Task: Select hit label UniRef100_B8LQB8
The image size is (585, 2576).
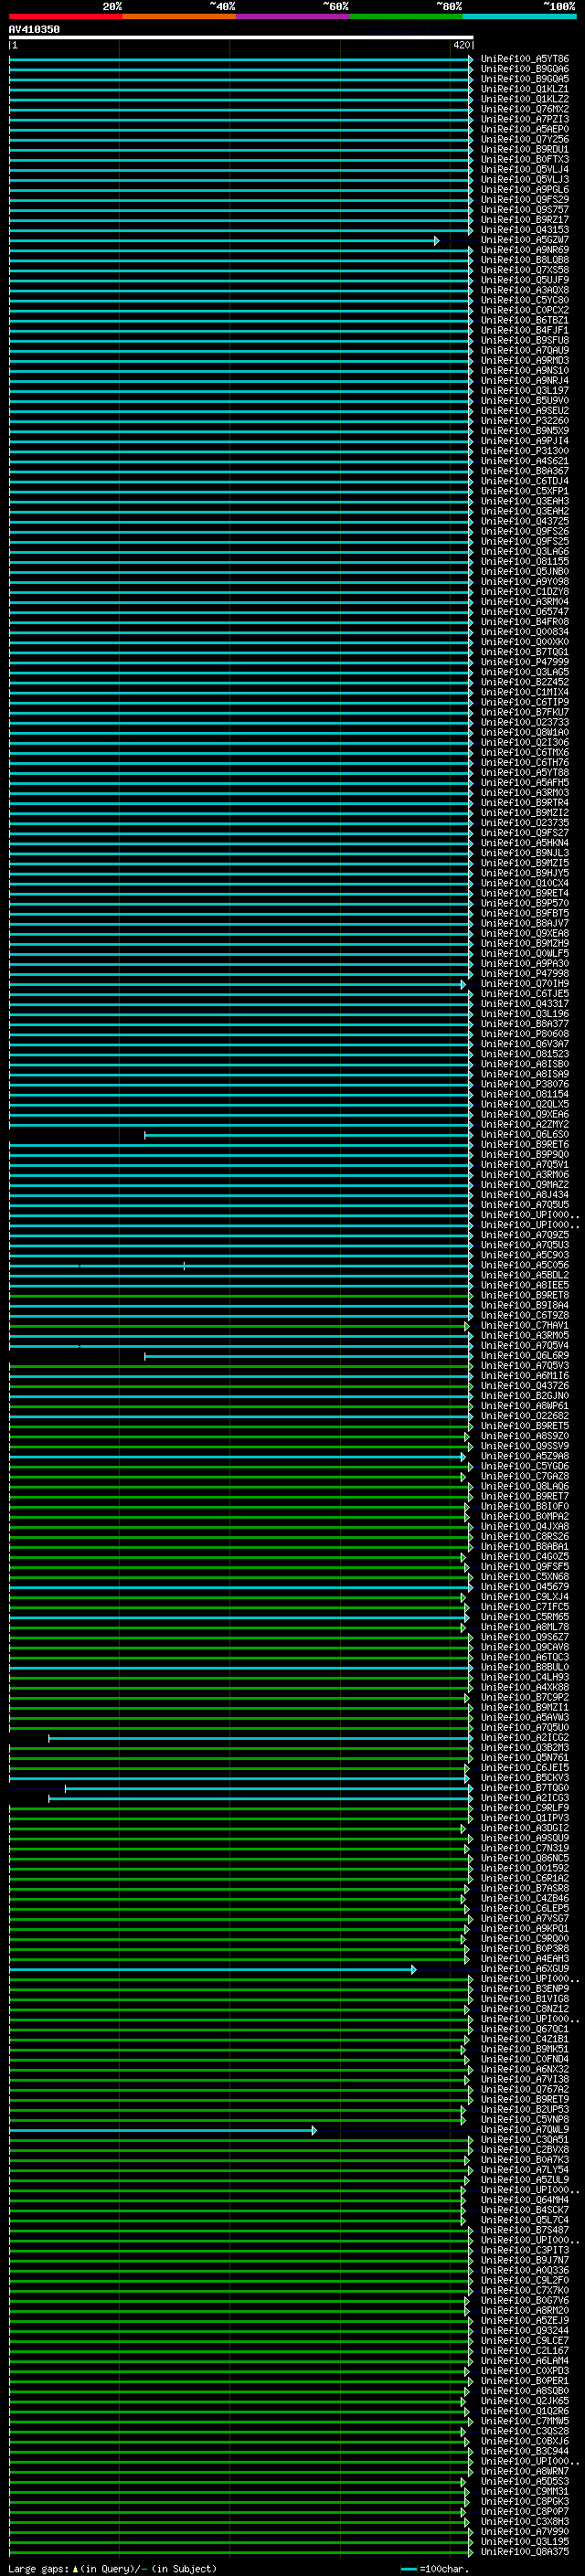Action: tap(525, 260)
